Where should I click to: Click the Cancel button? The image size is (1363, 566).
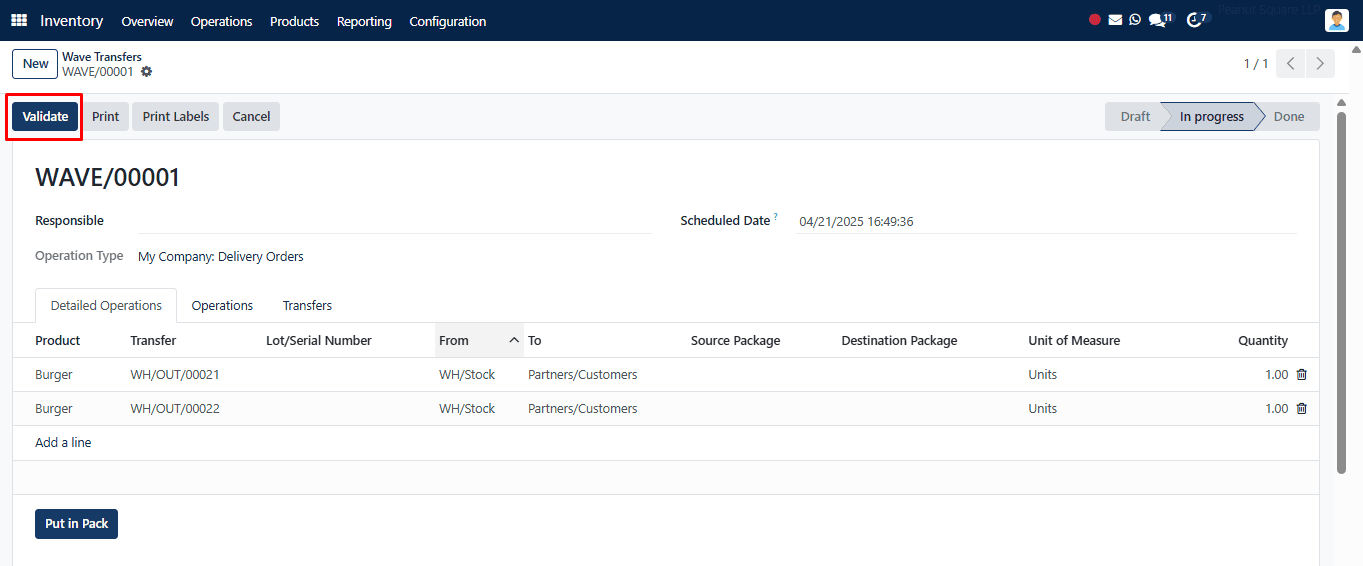pyautogui.click(x=251, y=116)
